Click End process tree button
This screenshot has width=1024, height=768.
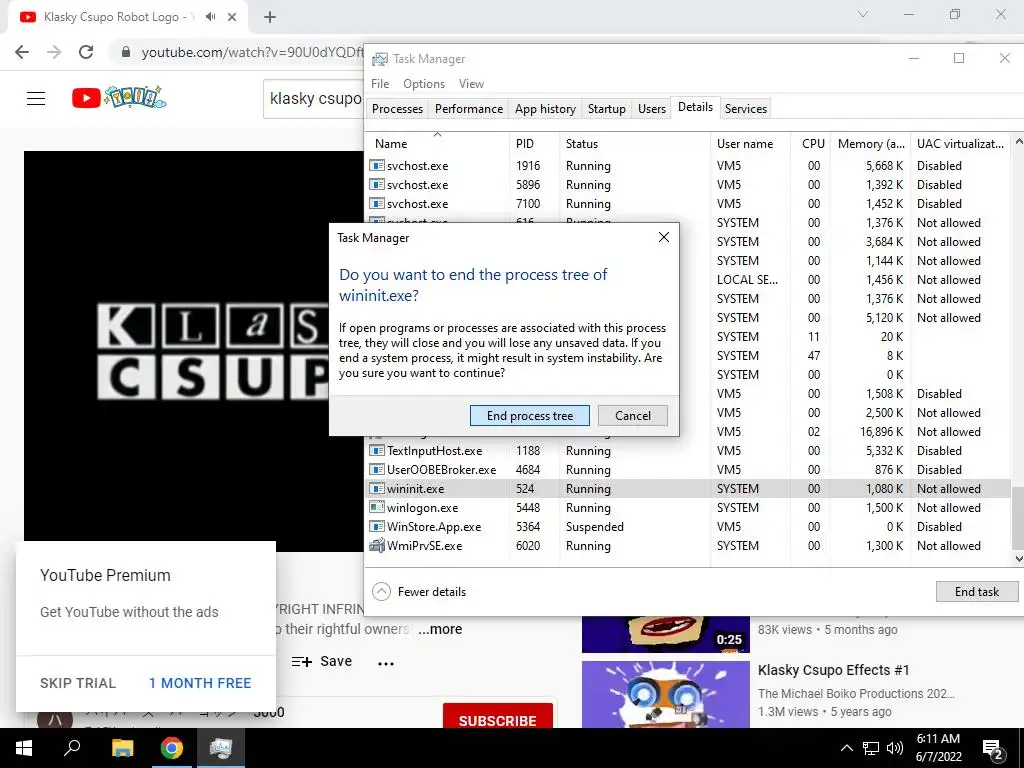point(530,415)
